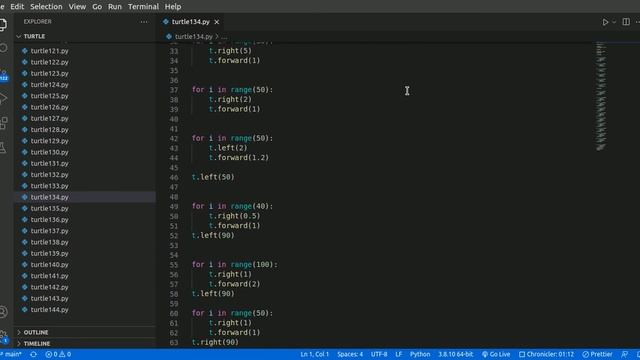Viewport: 640px width, 360px height.
Task: Split the editor to the right
Action: (x=626, y=22)
